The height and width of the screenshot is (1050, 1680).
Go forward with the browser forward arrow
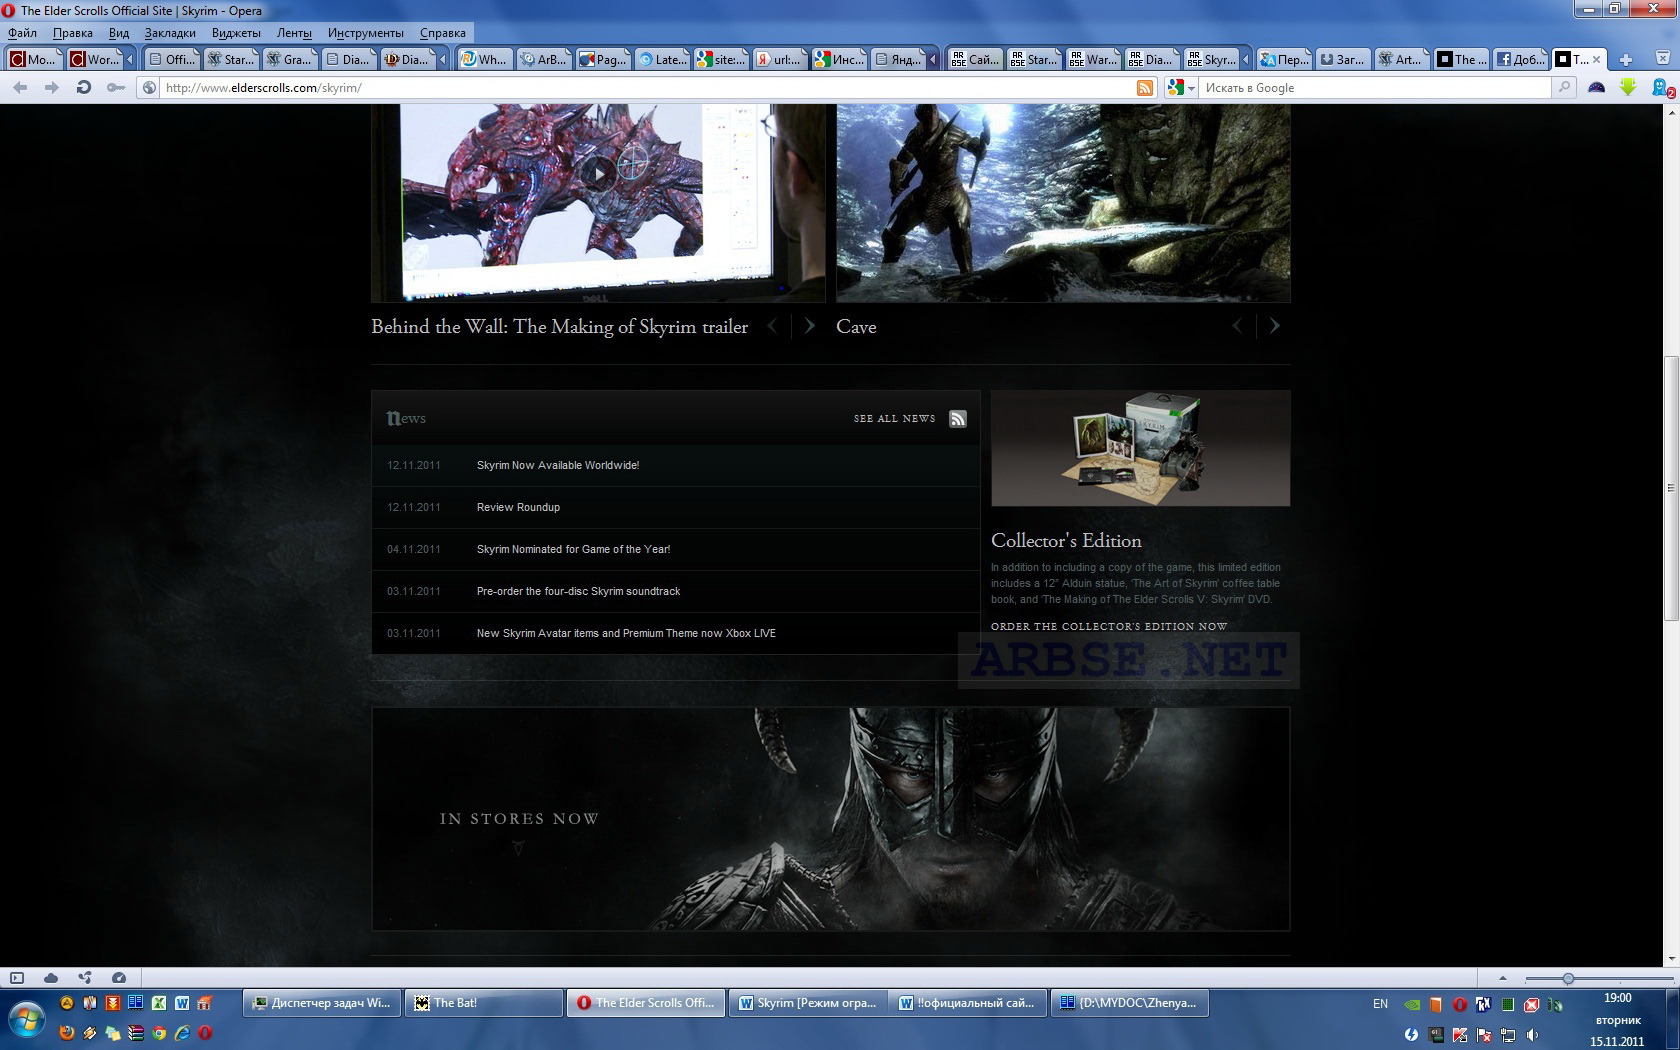click(x=52, y=88)
